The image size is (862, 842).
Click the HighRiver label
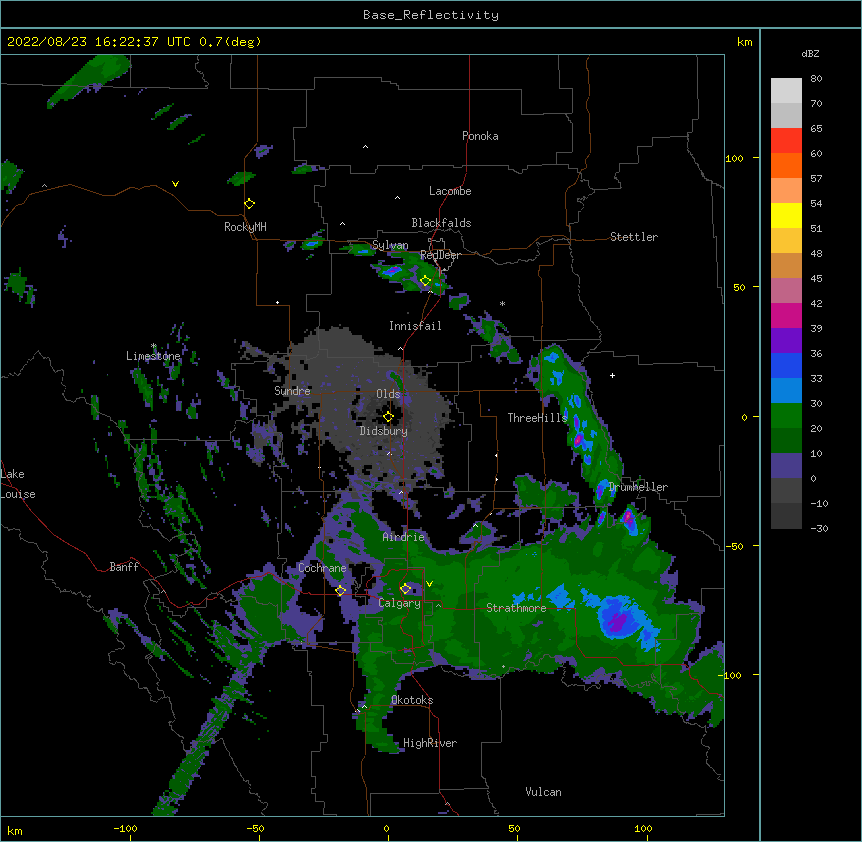tap(429, 743)
